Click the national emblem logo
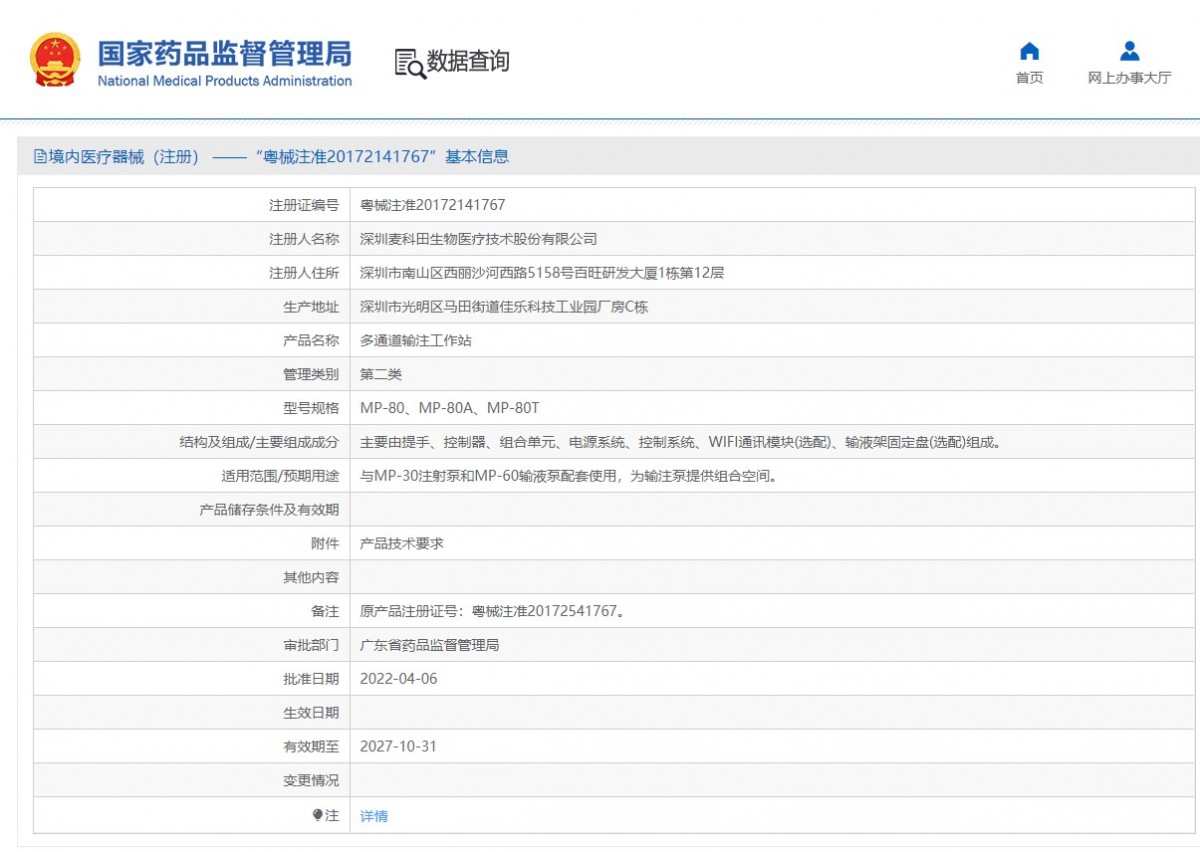The image size is (1200, 852). point(55,60)
